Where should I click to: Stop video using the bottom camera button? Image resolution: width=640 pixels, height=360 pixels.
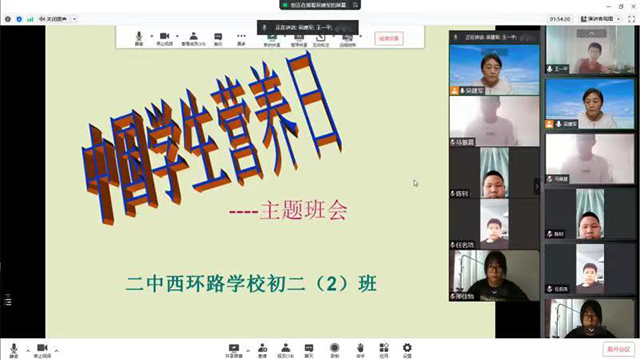pos(42,350)
